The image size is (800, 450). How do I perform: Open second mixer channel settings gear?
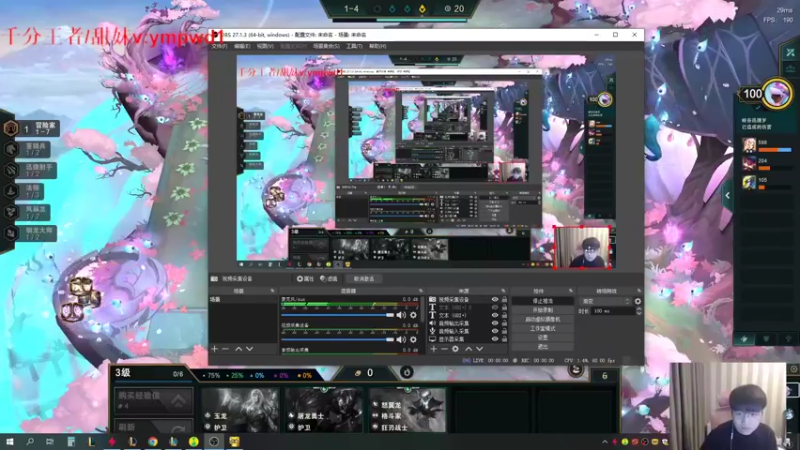point(413,339)
